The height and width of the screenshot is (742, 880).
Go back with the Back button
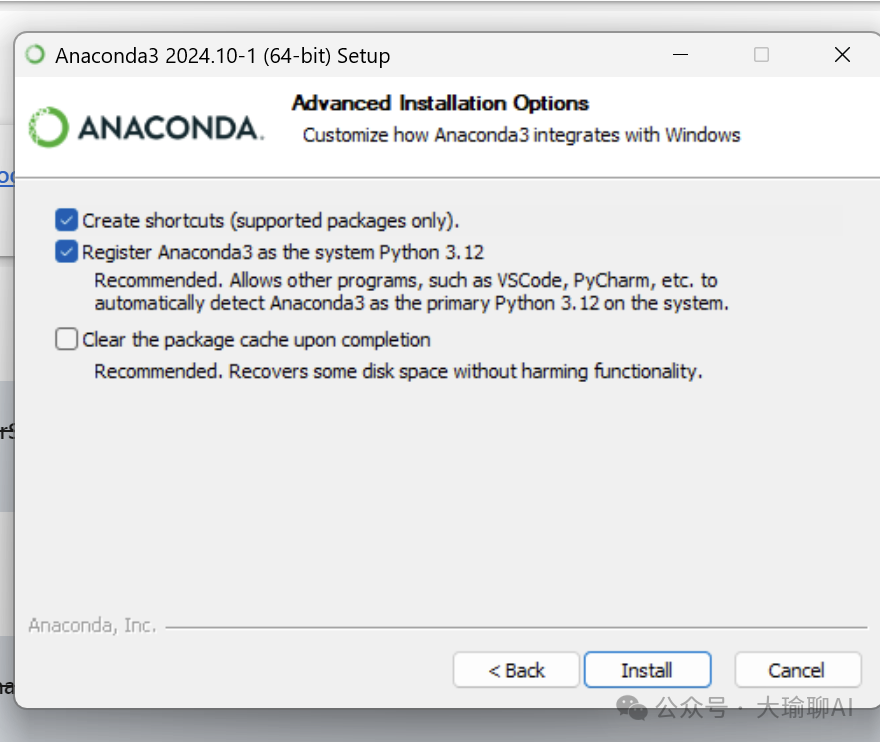[x=516, y=670]
